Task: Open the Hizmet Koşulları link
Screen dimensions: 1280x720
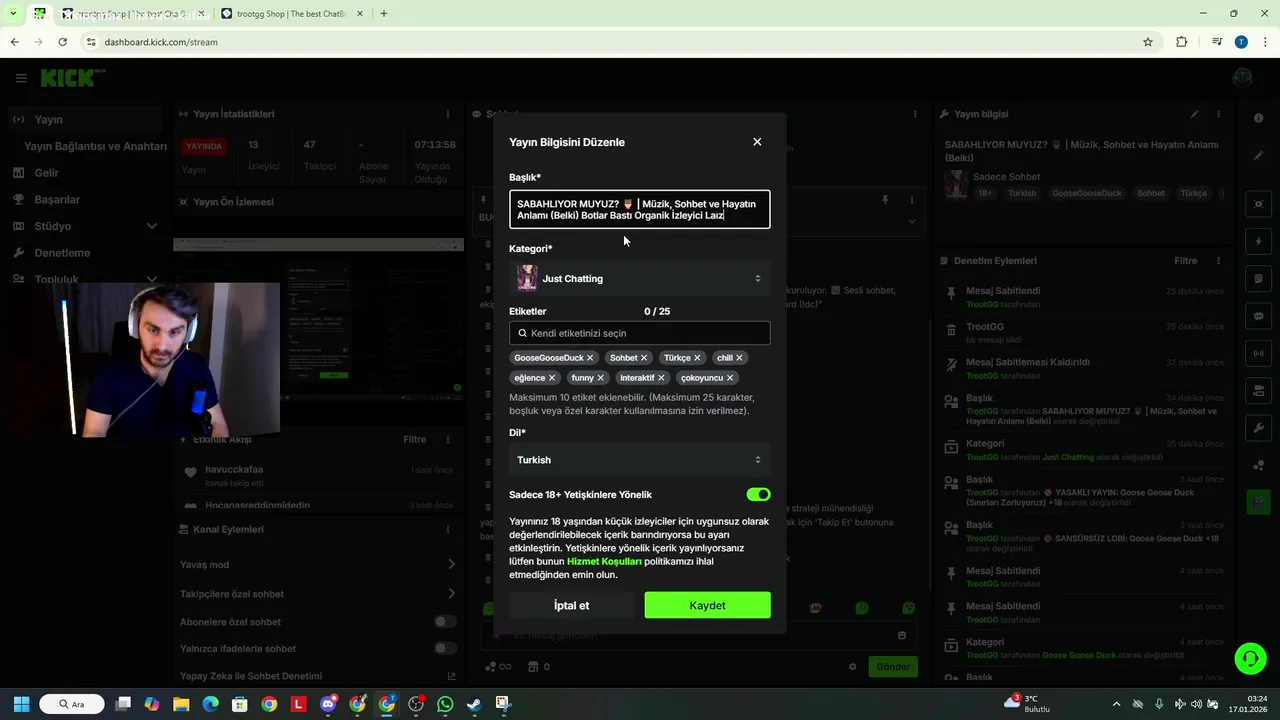Action: tap(604, 562)
